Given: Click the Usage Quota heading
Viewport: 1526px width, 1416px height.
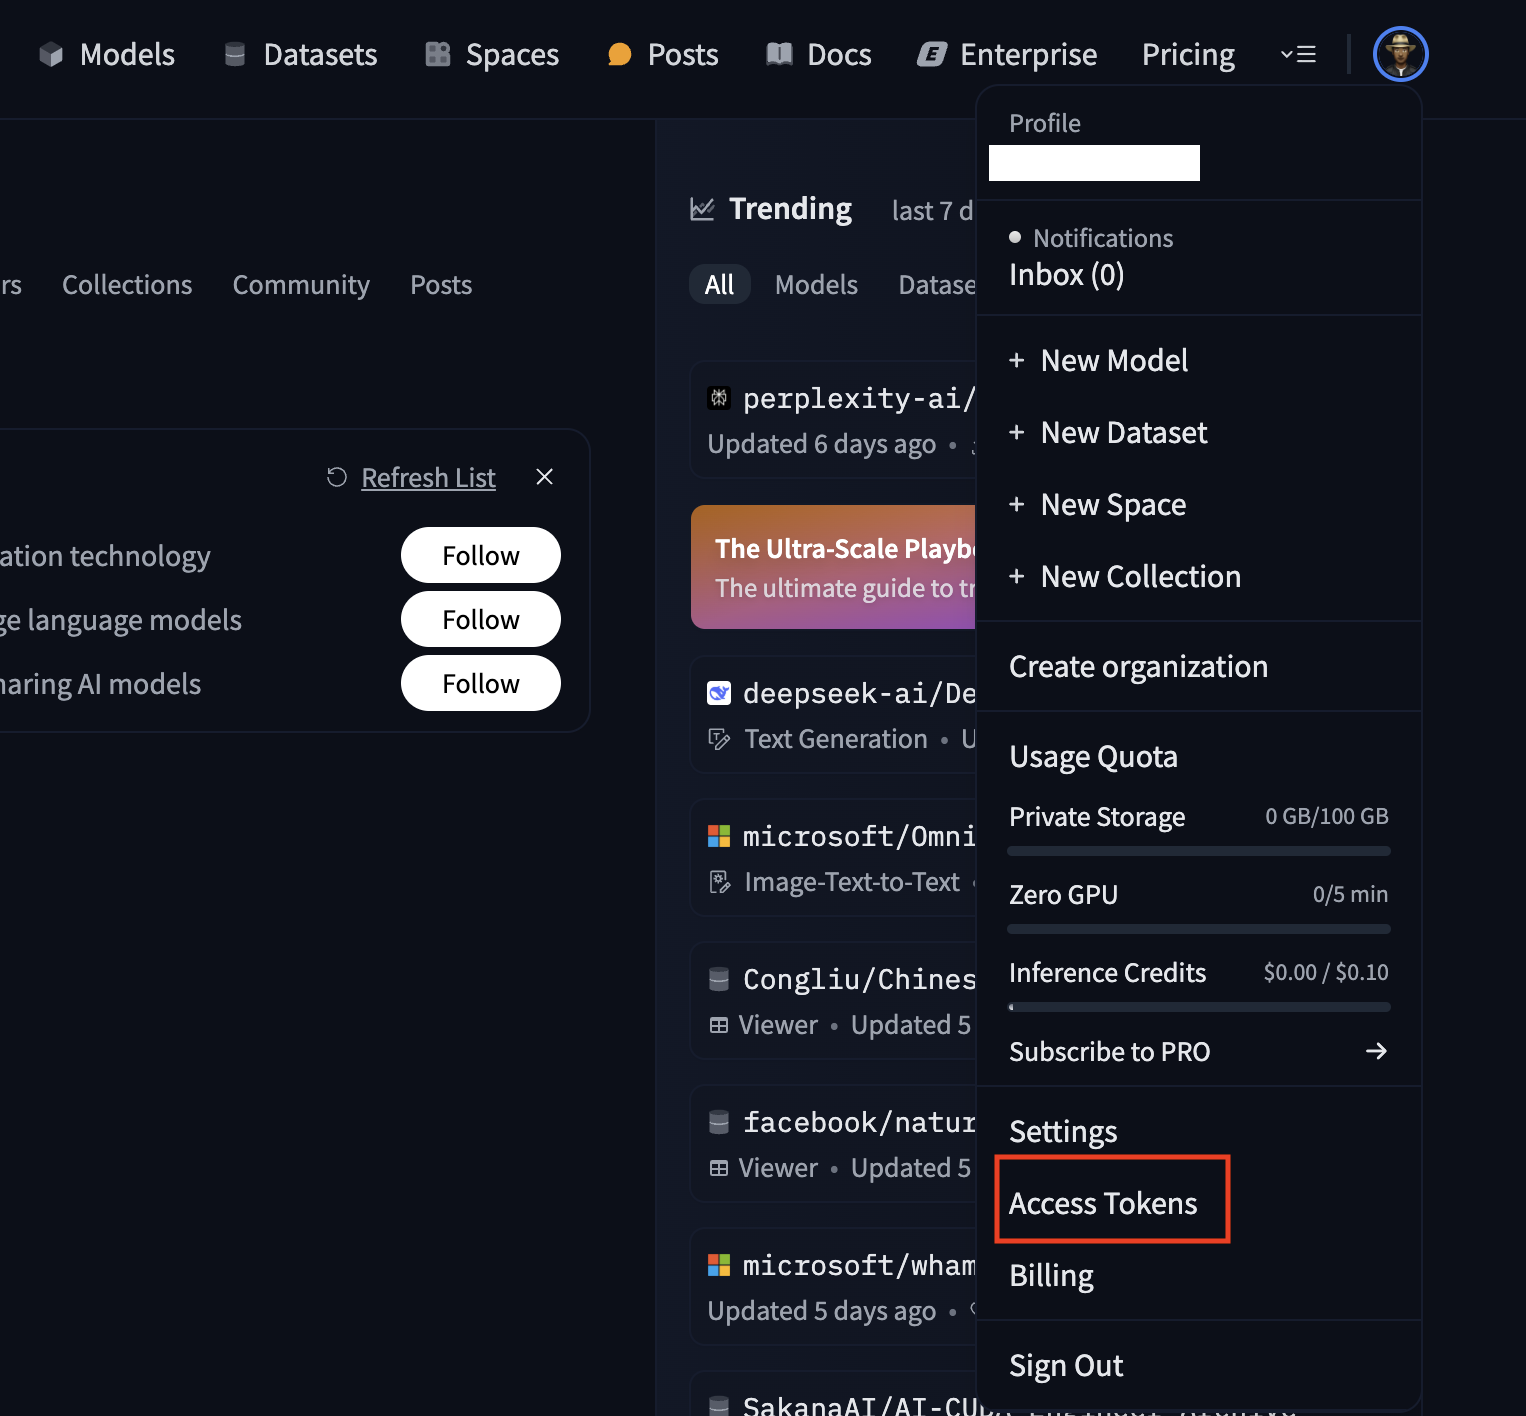Looking at the screenshot, I should click(x=1093, y=757).
